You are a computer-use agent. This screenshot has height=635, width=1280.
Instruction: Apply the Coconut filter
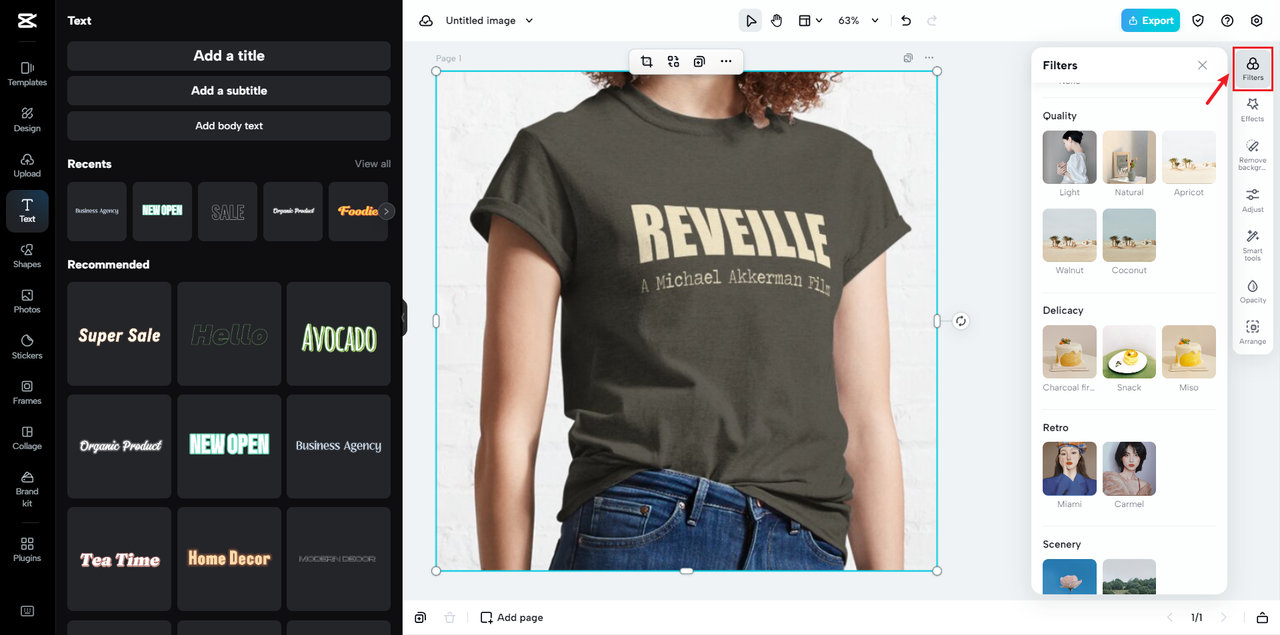[x=1129, y=235]
